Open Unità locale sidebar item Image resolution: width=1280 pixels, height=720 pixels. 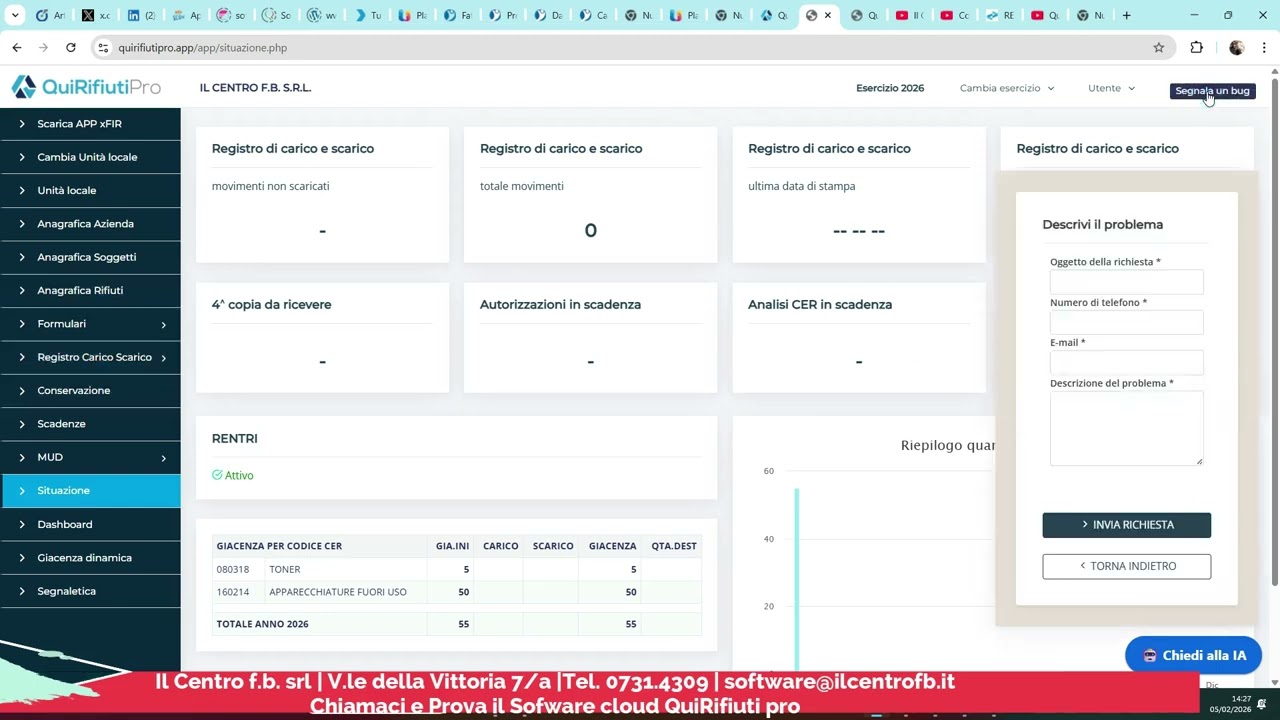point(90,190)
